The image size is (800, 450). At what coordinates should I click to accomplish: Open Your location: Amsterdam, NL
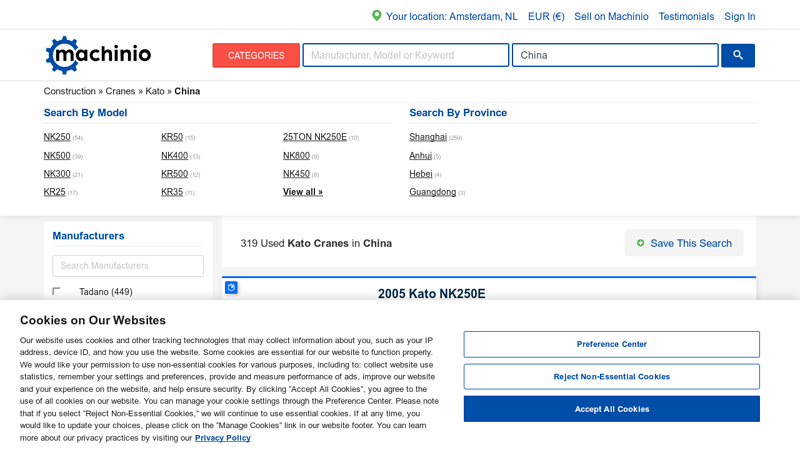coord(452,16)
